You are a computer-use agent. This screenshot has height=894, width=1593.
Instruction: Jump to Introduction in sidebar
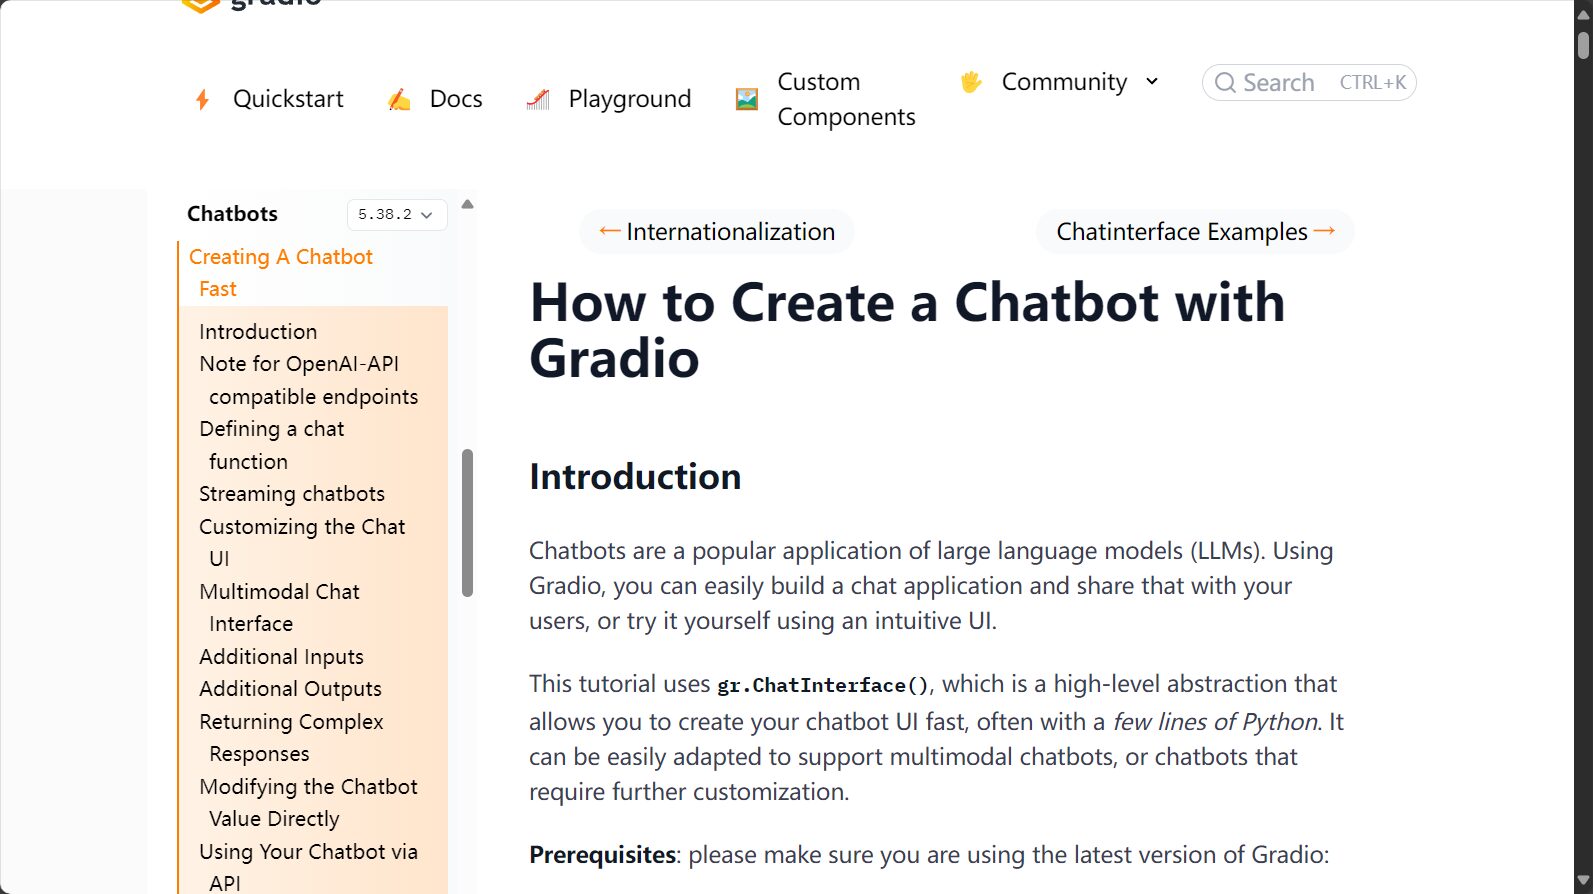tap(258, 331)
